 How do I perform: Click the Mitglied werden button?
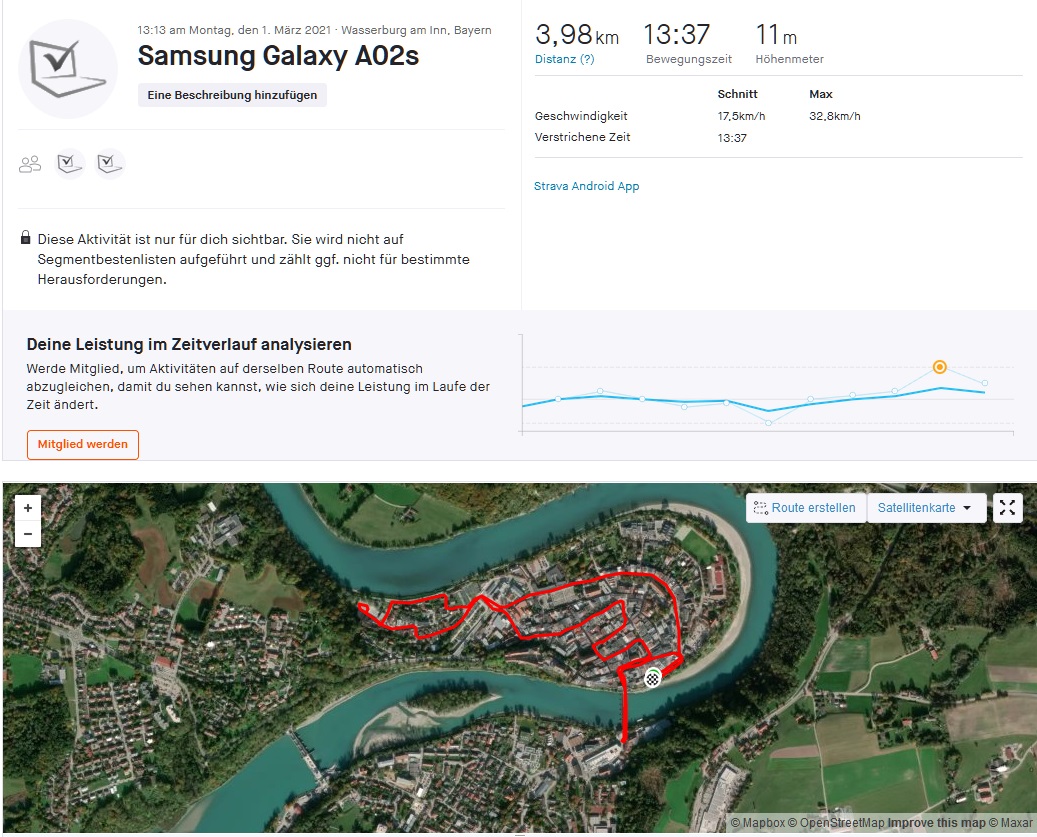[x=83, y=444]
